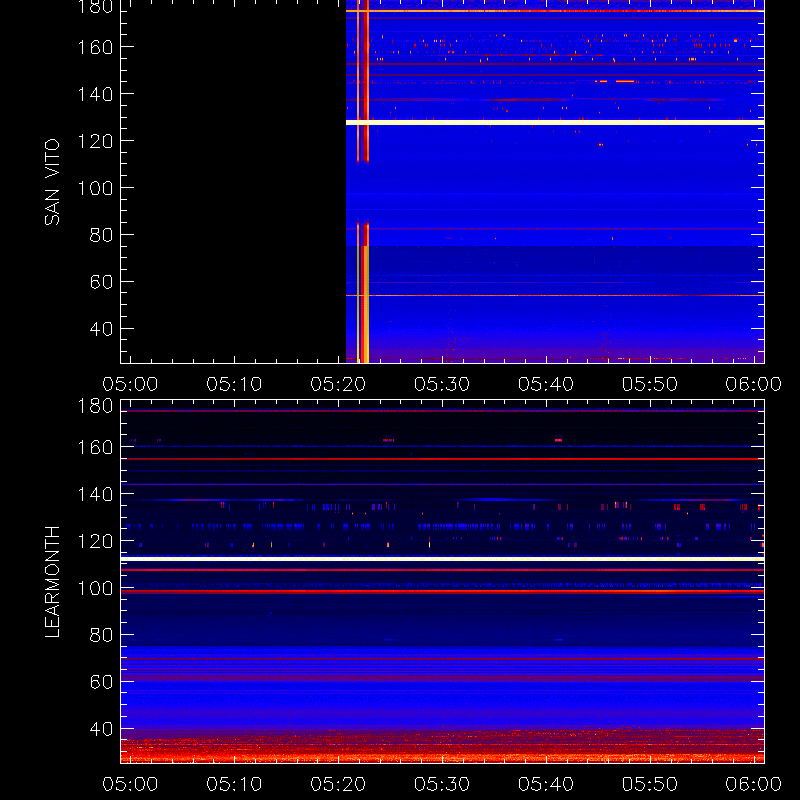
Task: Select the 100 tick label on SAN VITO axis
Action: point(95,188)
